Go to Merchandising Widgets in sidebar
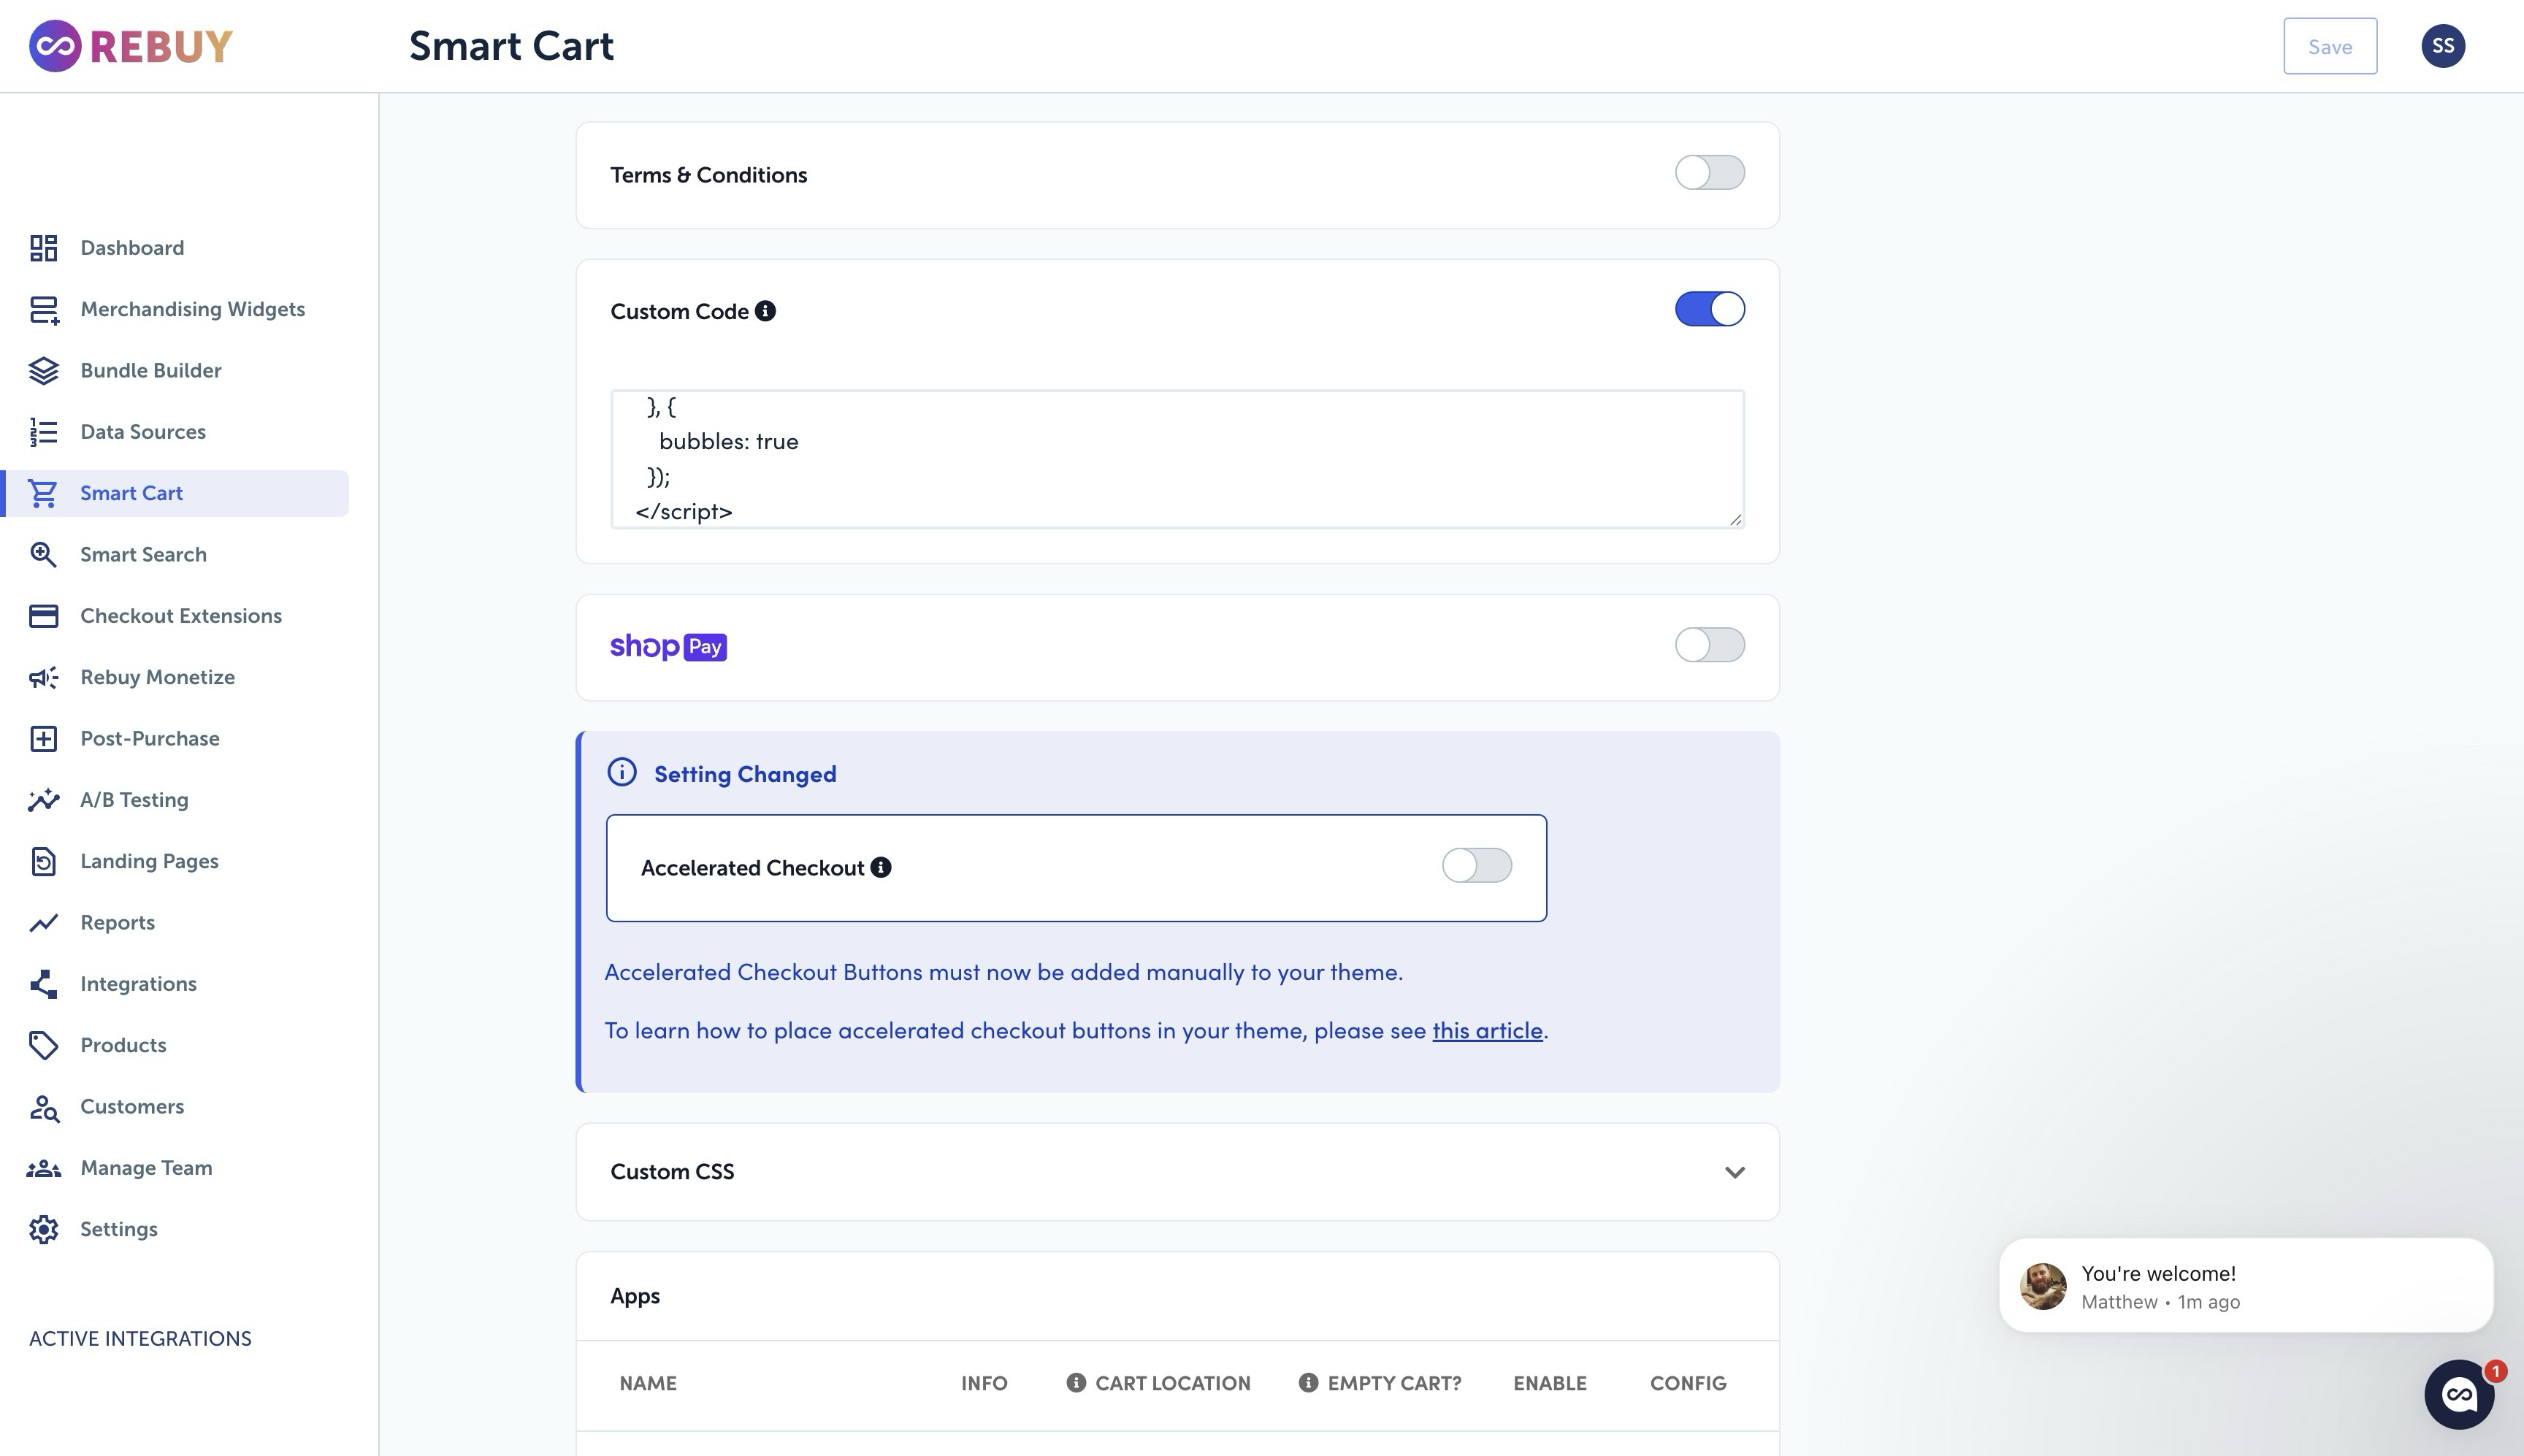2524x1456 pixels. [192, 310]
